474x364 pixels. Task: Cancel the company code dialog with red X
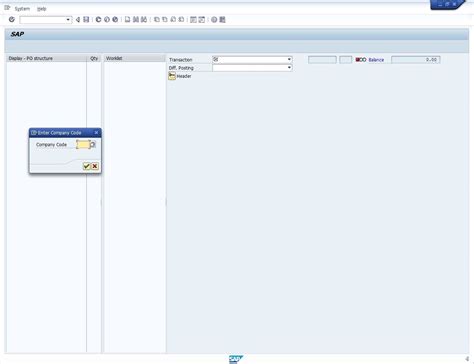point(95,166)
